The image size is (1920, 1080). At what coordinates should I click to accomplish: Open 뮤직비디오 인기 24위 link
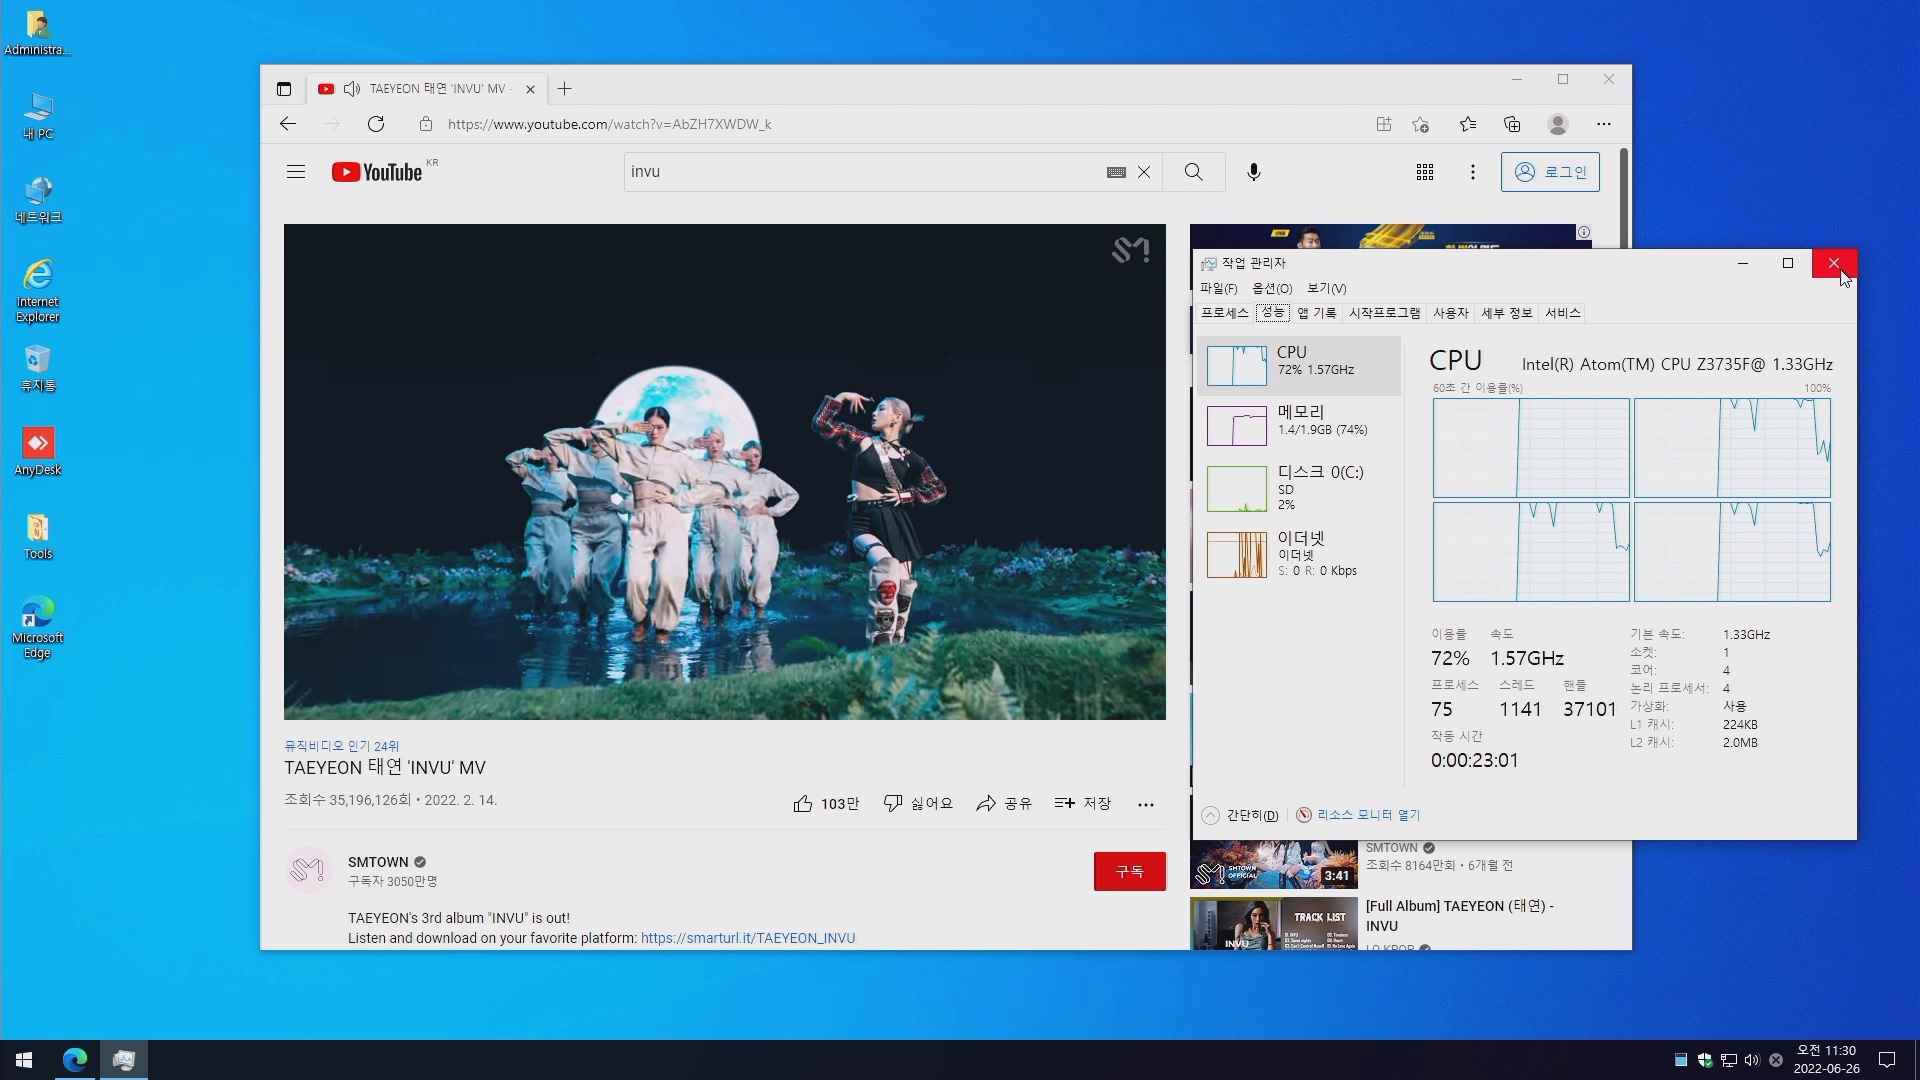(341, 747)
